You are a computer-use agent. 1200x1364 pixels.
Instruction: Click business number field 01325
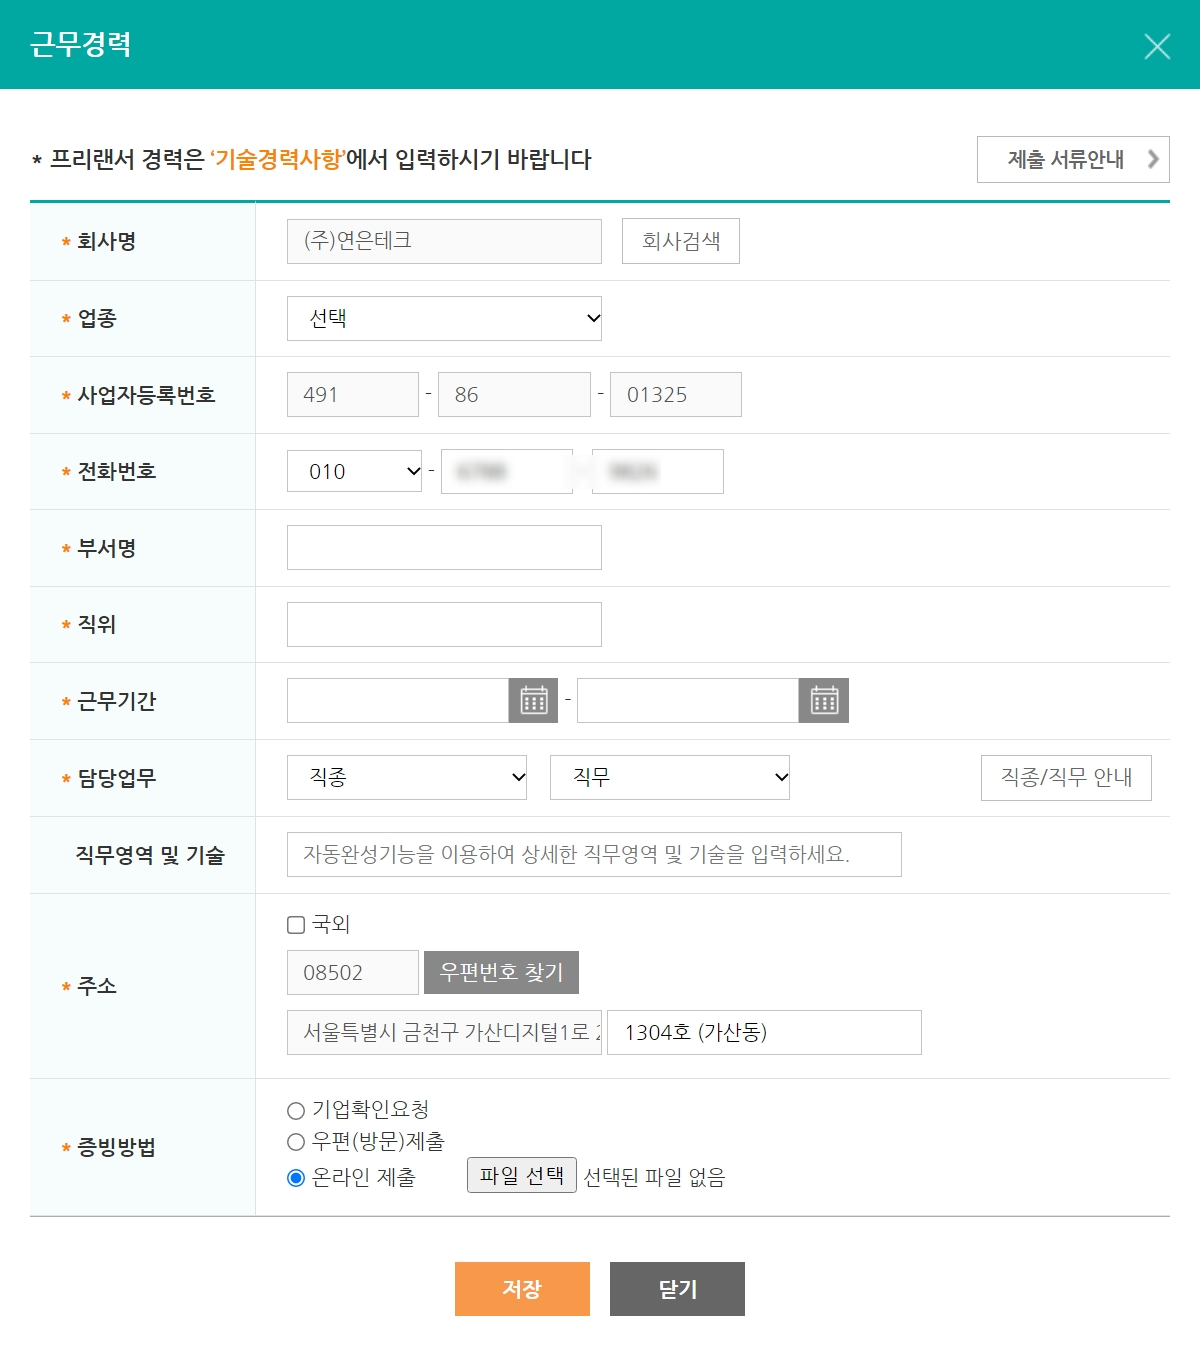(676, 394)
